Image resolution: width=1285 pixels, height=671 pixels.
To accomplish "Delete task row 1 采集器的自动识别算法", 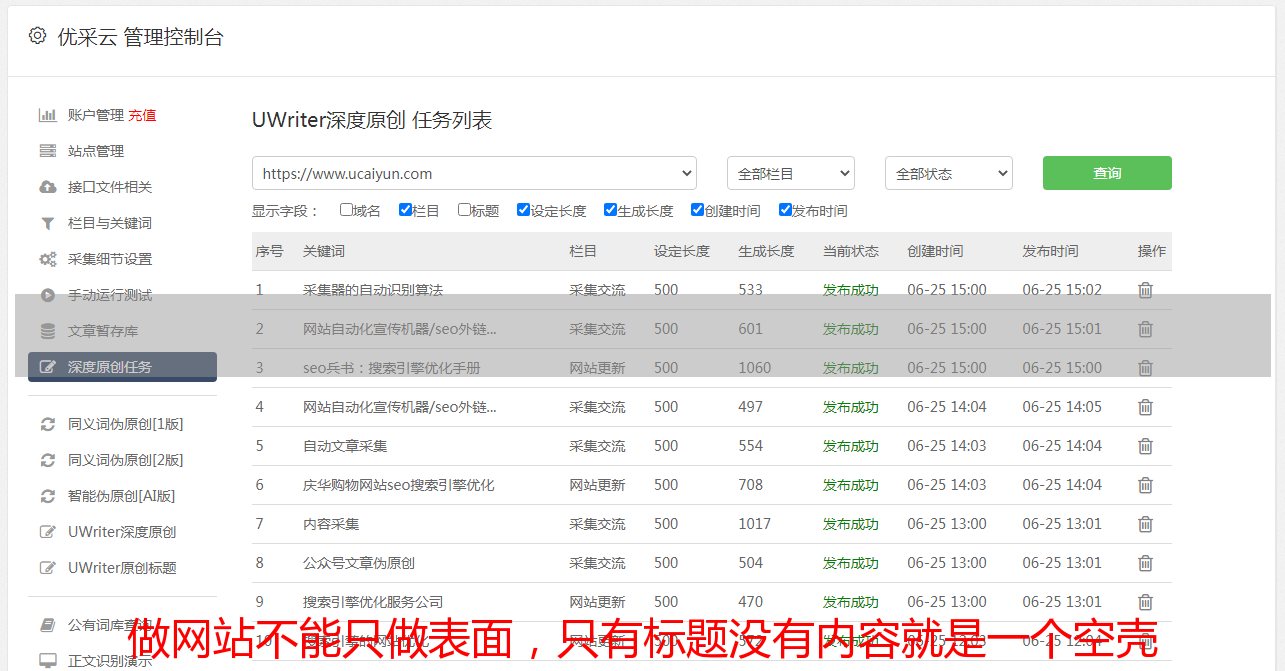I will pos(1145,290).
